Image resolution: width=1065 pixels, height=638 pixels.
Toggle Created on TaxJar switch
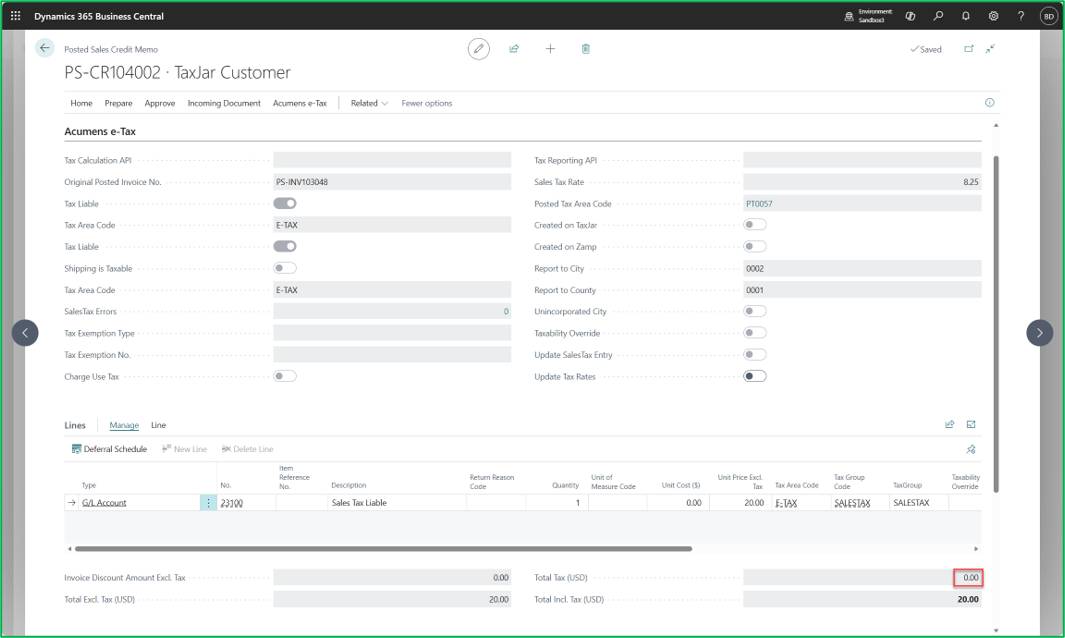[x=755, y=224]
